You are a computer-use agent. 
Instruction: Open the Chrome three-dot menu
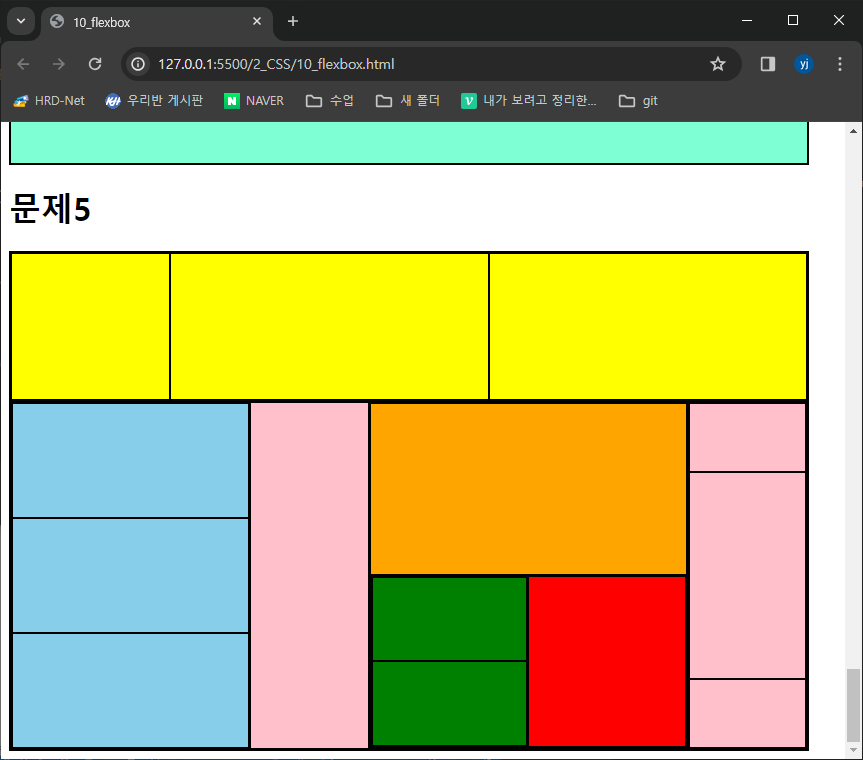(840, 63)
